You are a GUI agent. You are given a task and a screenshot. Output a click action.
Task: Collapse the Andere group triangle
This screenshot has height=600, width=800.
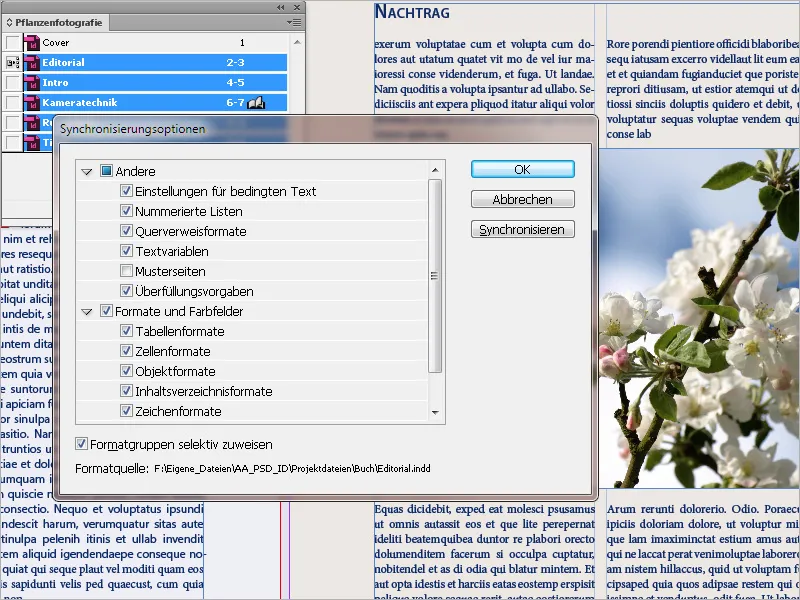(x=87, y=171)
